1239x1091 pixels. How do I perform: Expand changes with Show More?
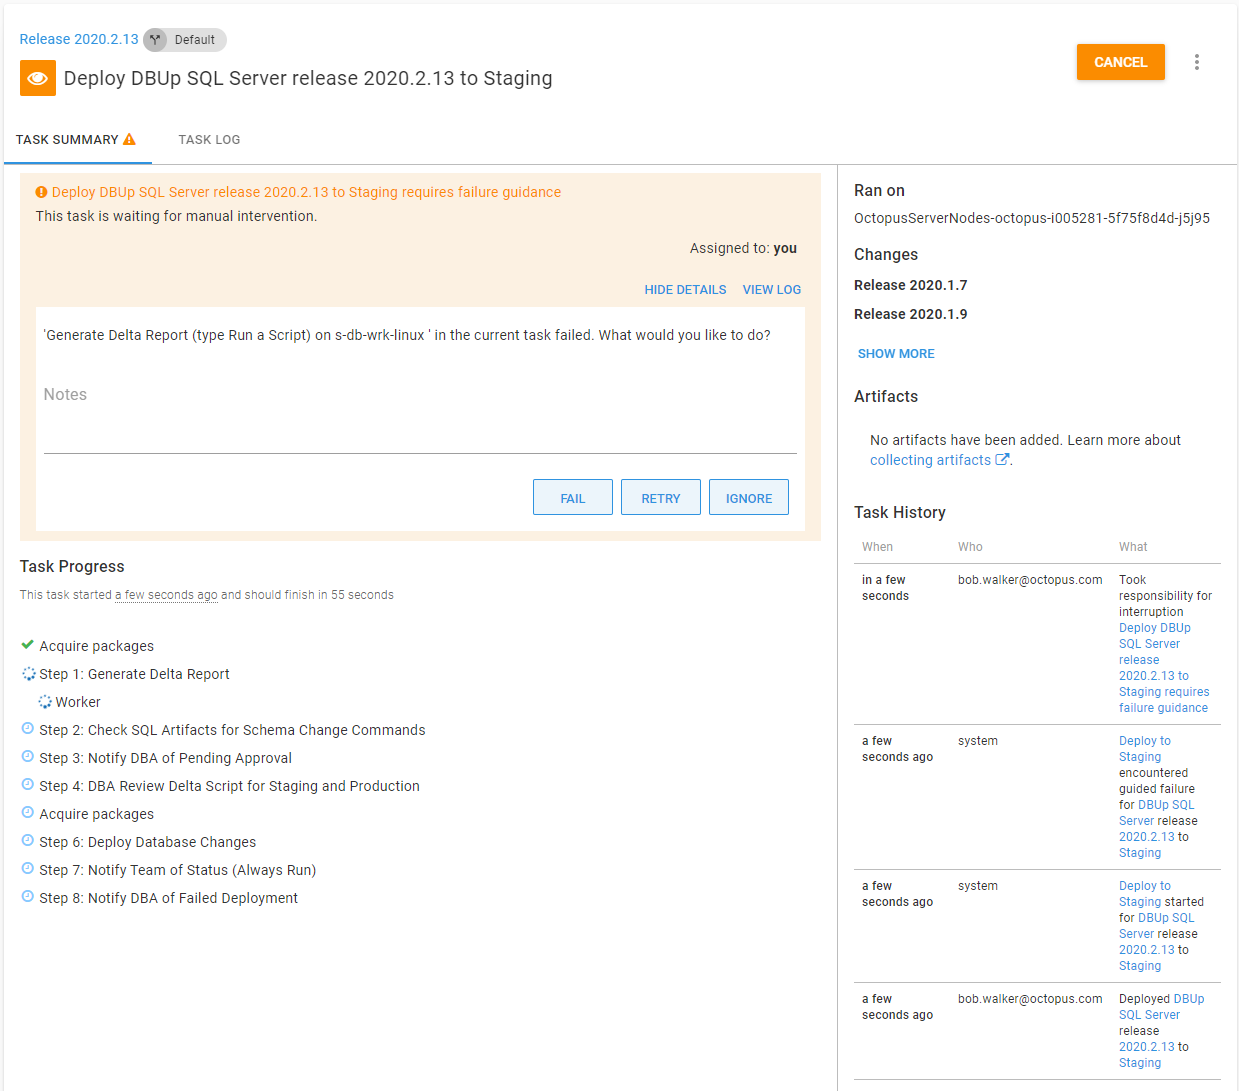pyautogui.click(x=896, y=354)
